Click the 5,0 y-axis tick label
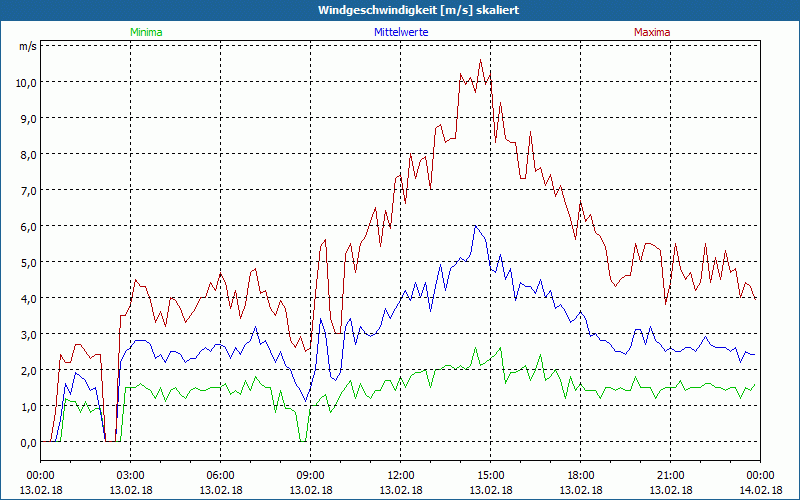Screen dimensions: 800x500 27,262
